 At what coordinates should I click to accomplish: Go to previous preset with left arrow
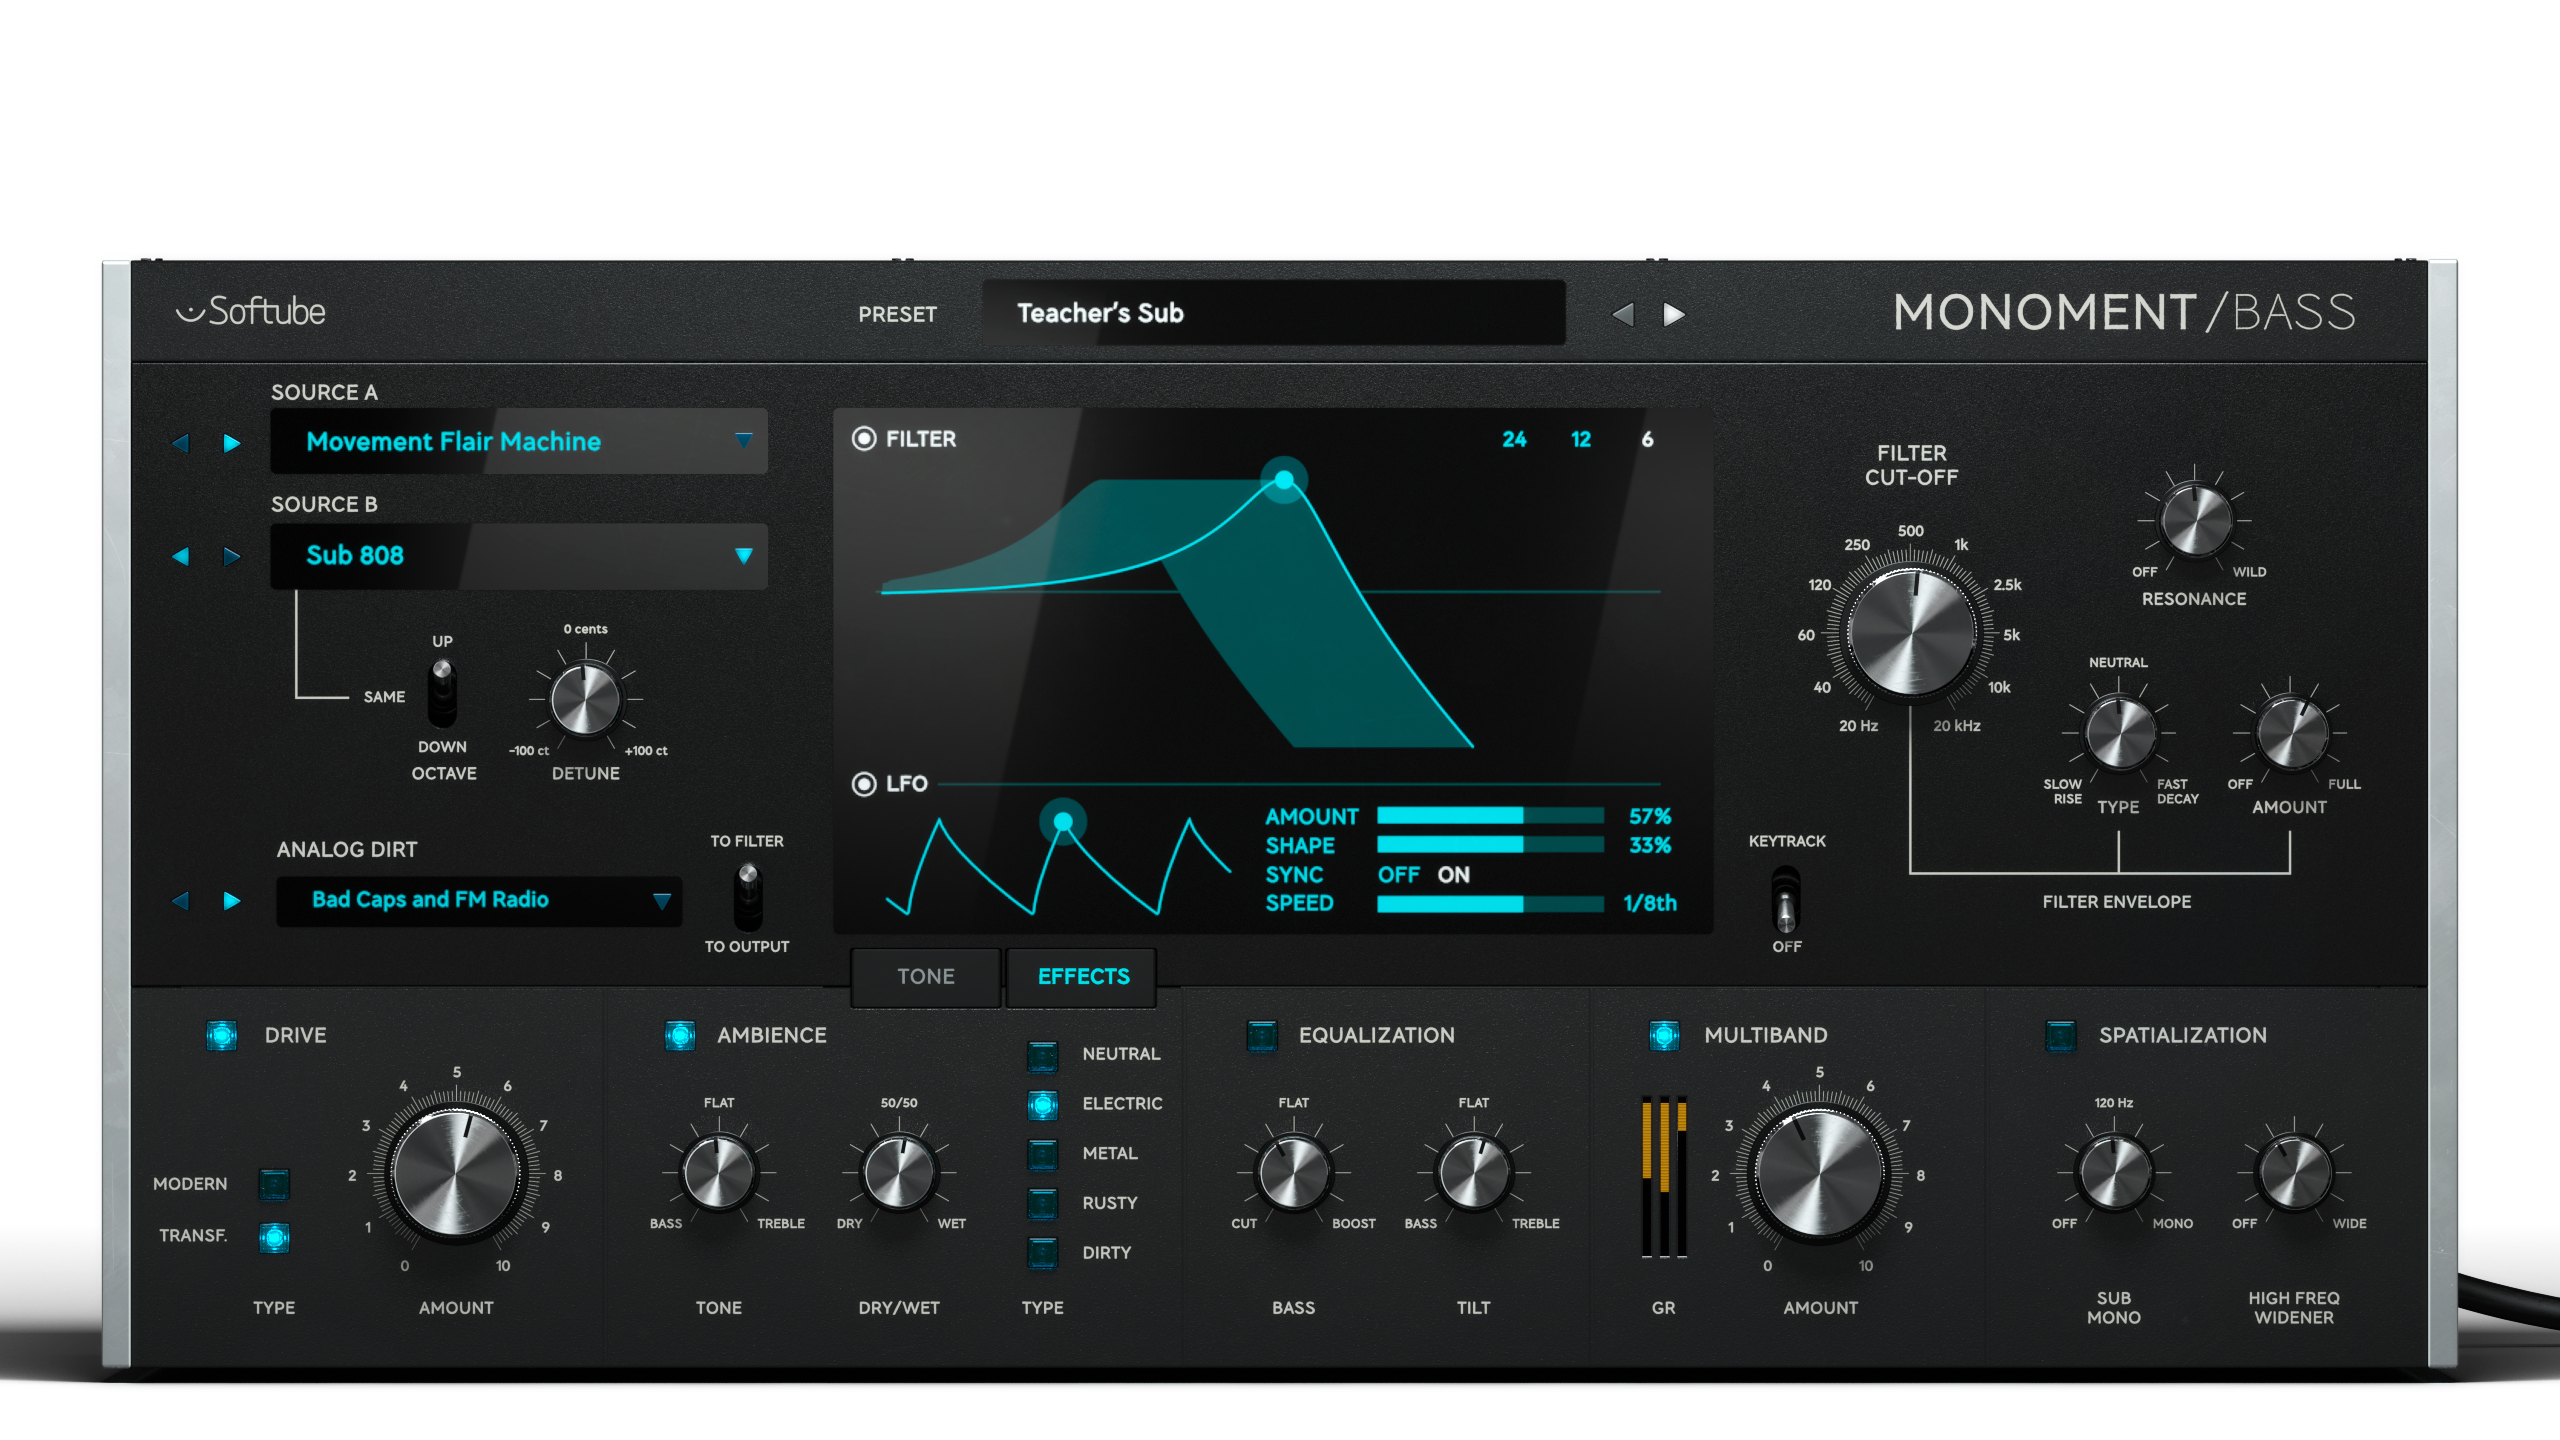click(x=1622, y=314)
